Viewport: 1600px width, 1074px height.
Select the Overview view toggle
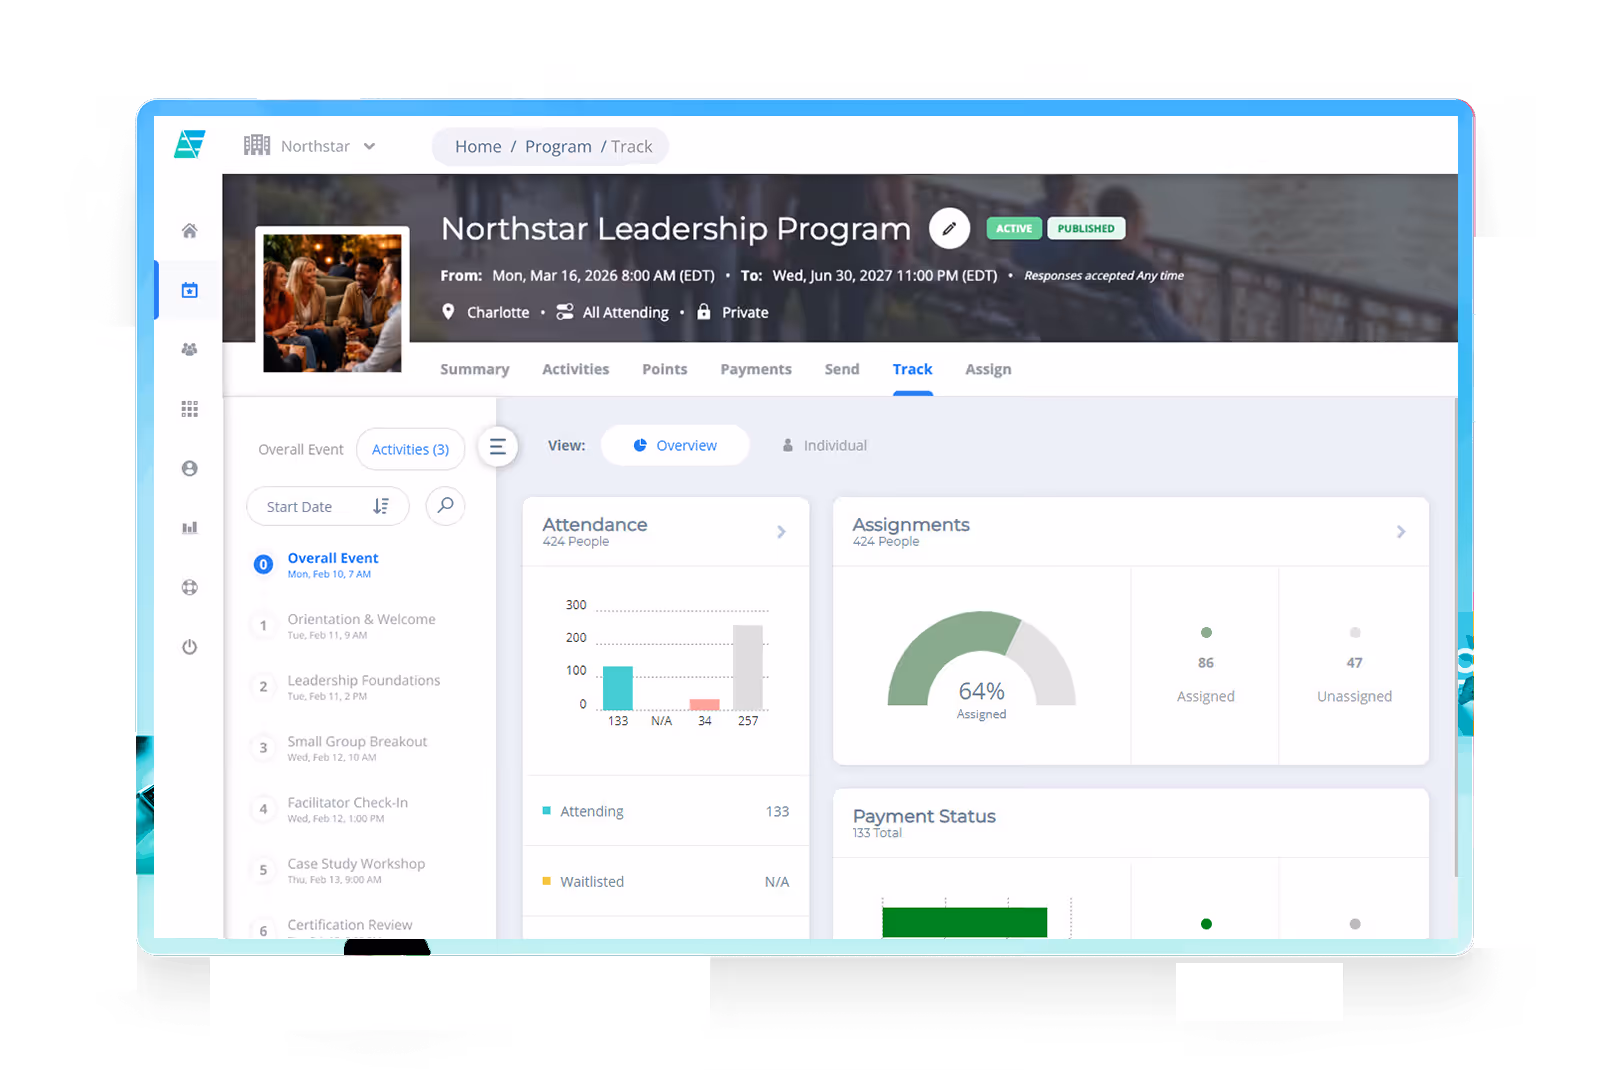coord(675,445)
